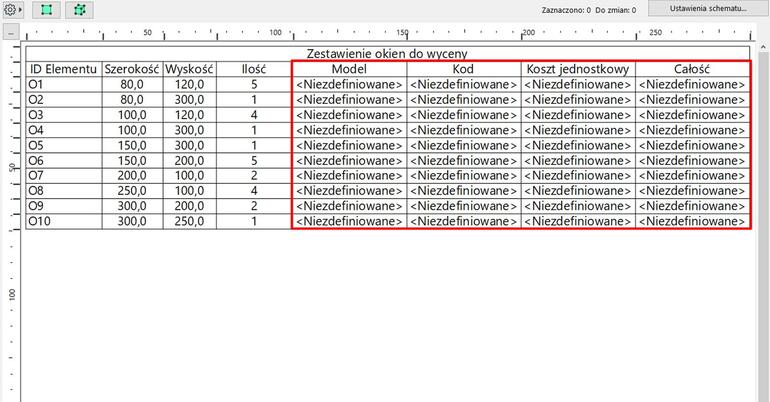Click the ruler corner collapse button
The height and width of the screenshot is (402, 770).
tap(11, 32)
